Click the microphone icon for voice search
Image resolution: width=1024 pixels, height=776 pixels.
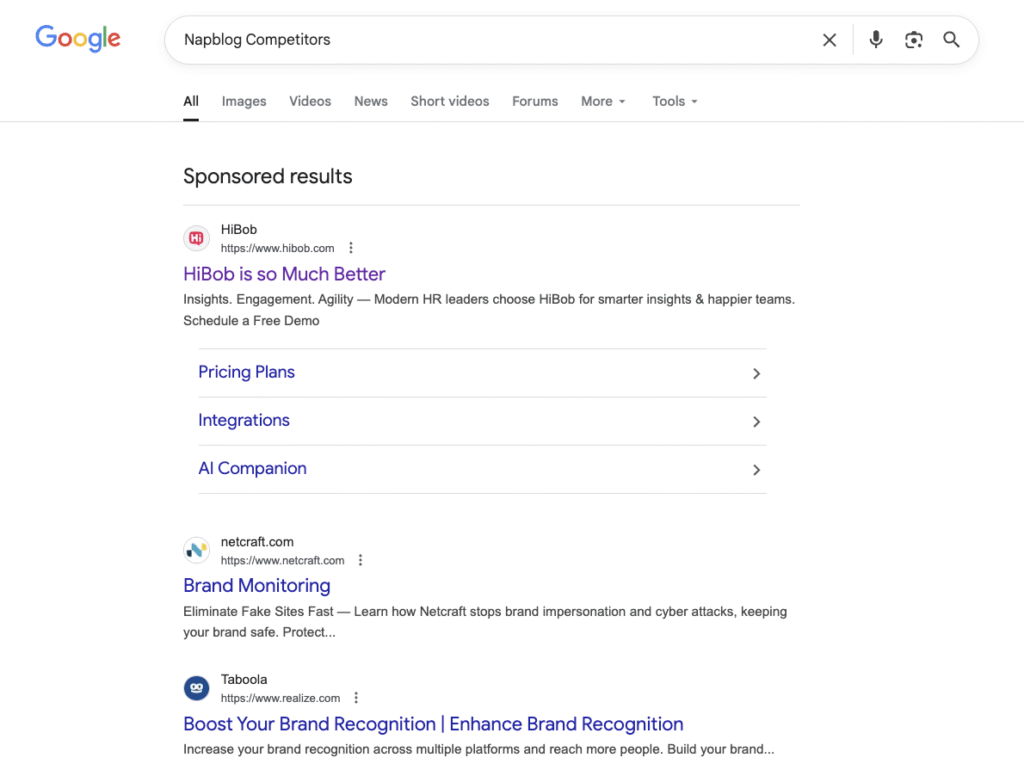(875, 40)
